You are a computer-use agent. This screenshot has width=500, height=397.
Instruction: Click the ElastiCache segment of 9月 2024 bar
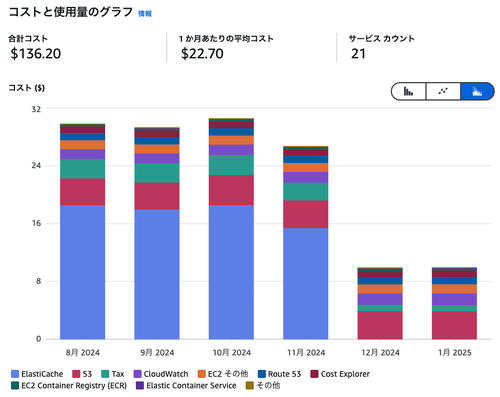157,274
